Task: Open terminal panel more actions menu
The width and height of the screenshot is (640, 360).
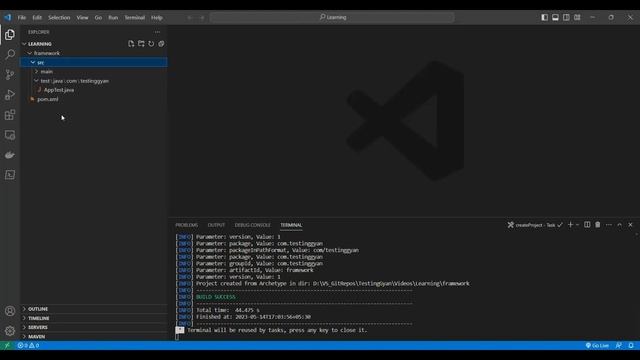Action: pyautogui.click(x=609, y=225)
